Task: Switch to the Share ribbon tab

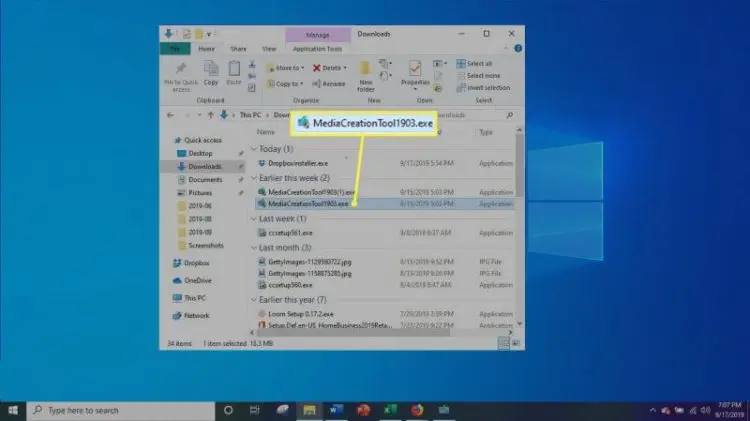Action: point(238,48)
